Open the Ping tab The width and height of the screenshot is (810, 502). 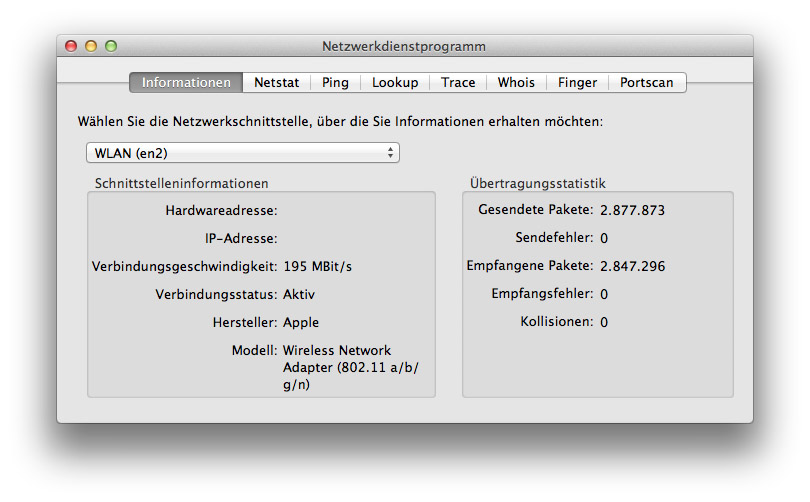point(335,83)
